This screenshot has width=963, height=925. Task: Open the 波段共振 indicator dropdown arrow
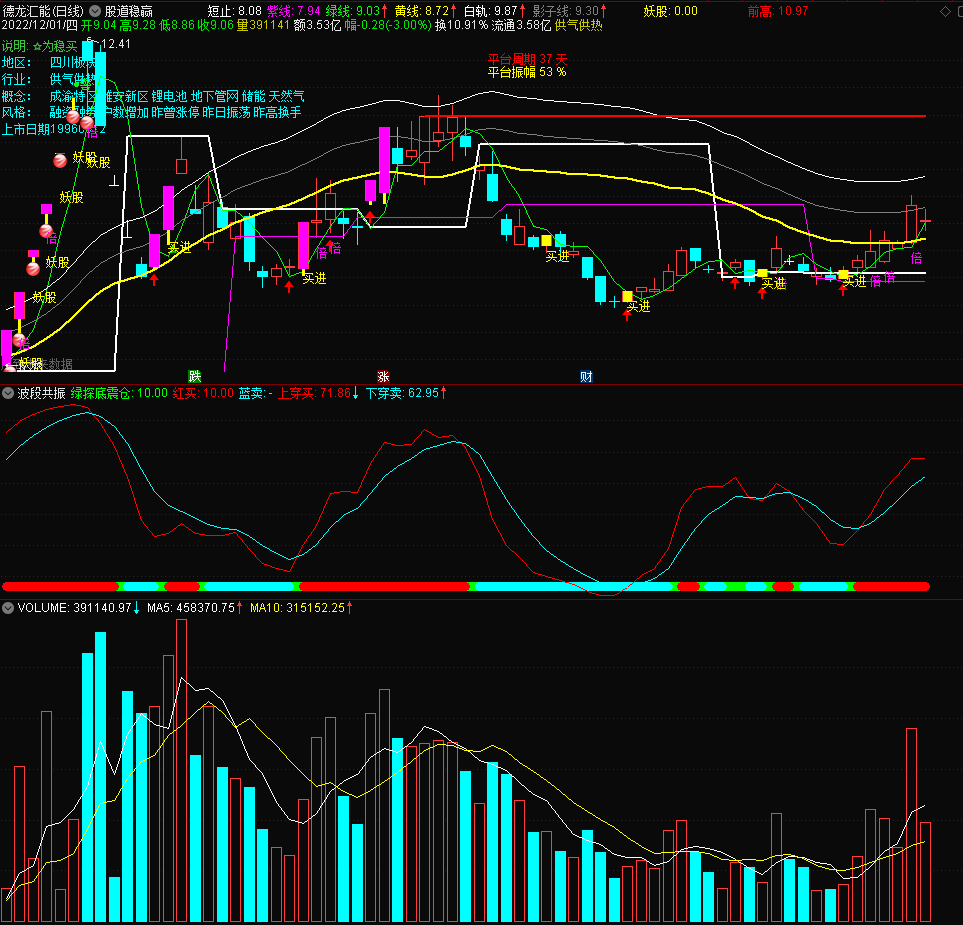[x=8, y=393]
